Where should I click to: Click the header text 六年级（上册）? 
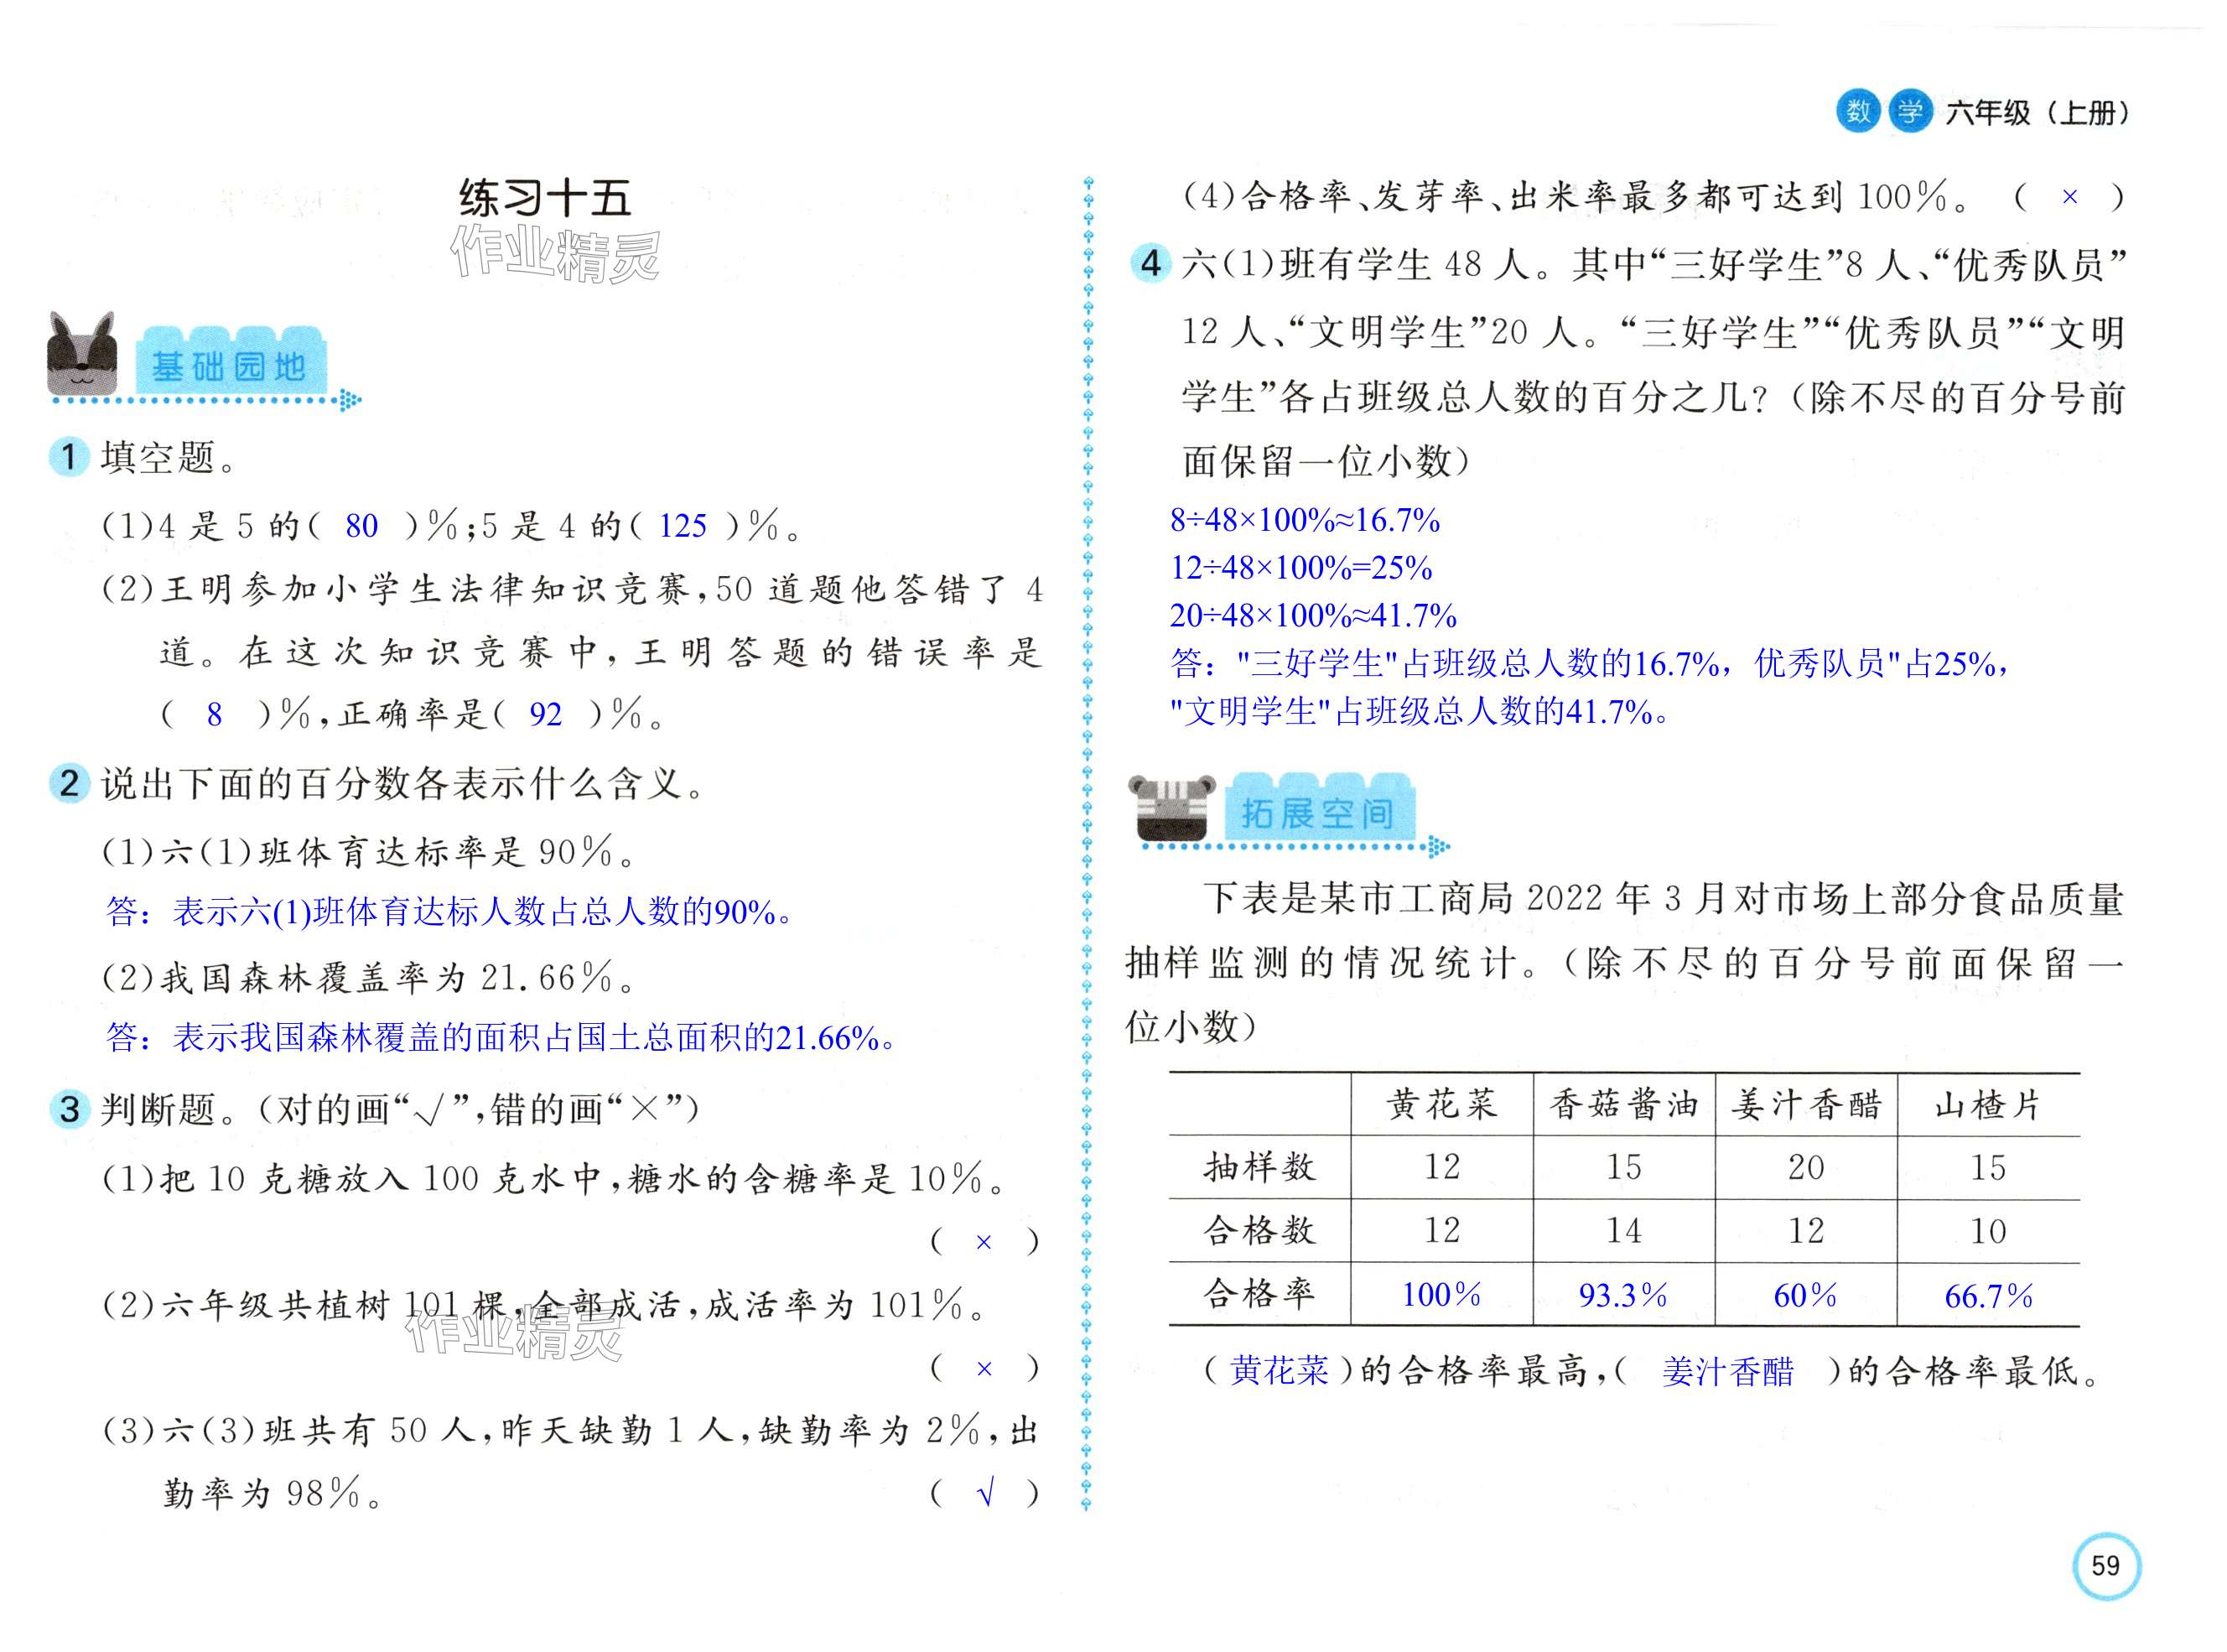[x=2037, y=113]
